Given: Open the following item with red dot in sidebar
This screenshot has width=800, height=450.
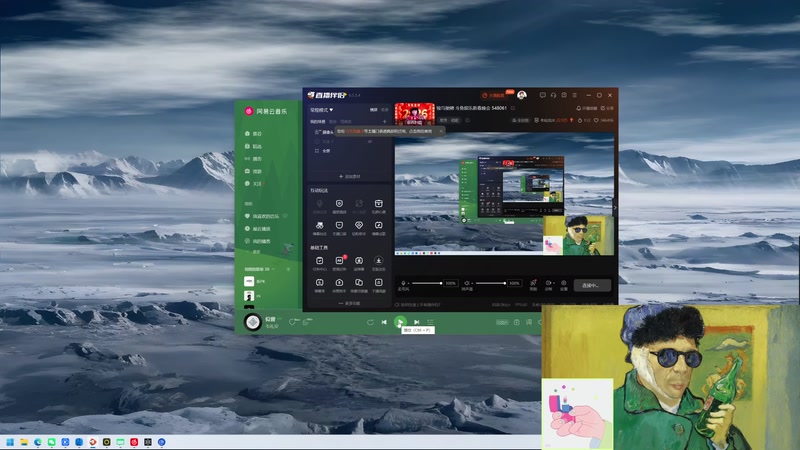Looking at the screenshot, I should click(x=254, y=184).
